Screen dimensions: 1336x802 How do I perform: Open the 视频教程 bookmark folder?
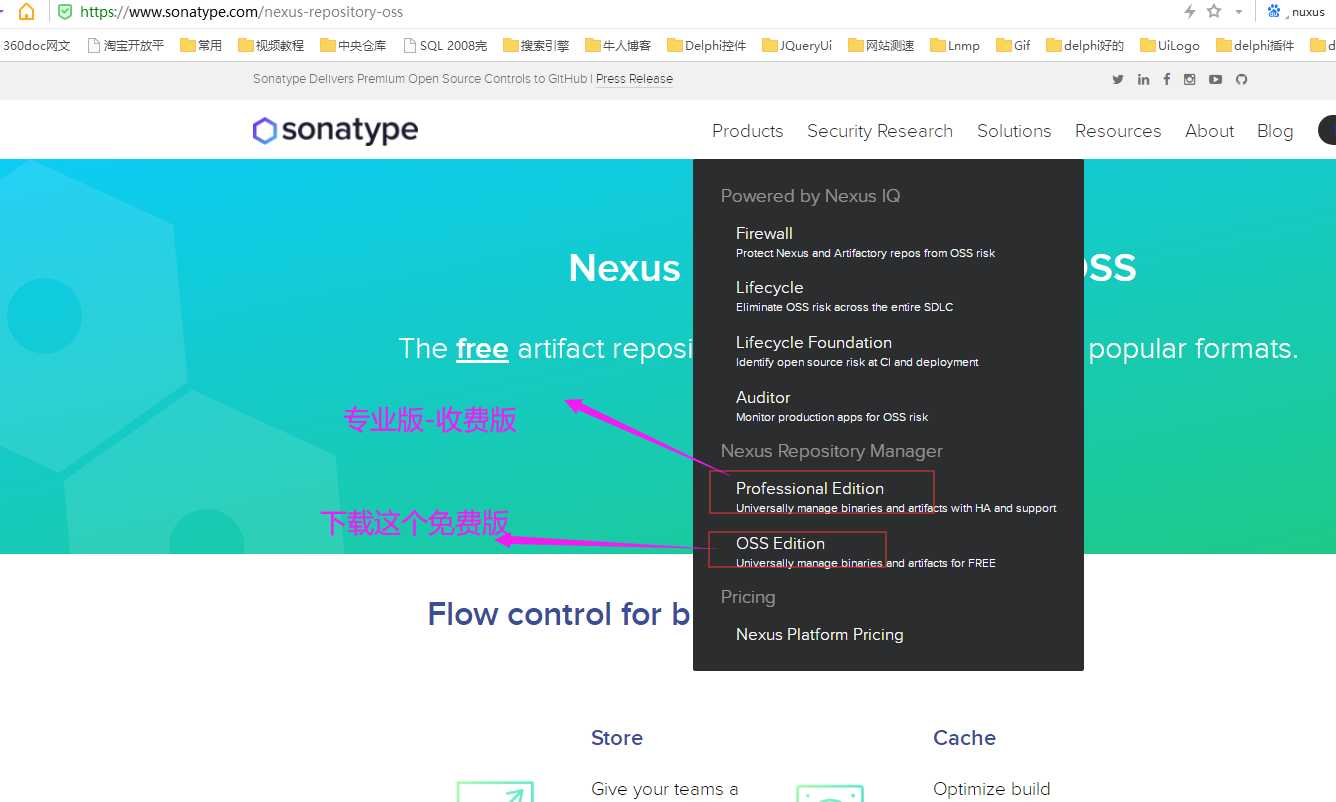coord(271,45)
